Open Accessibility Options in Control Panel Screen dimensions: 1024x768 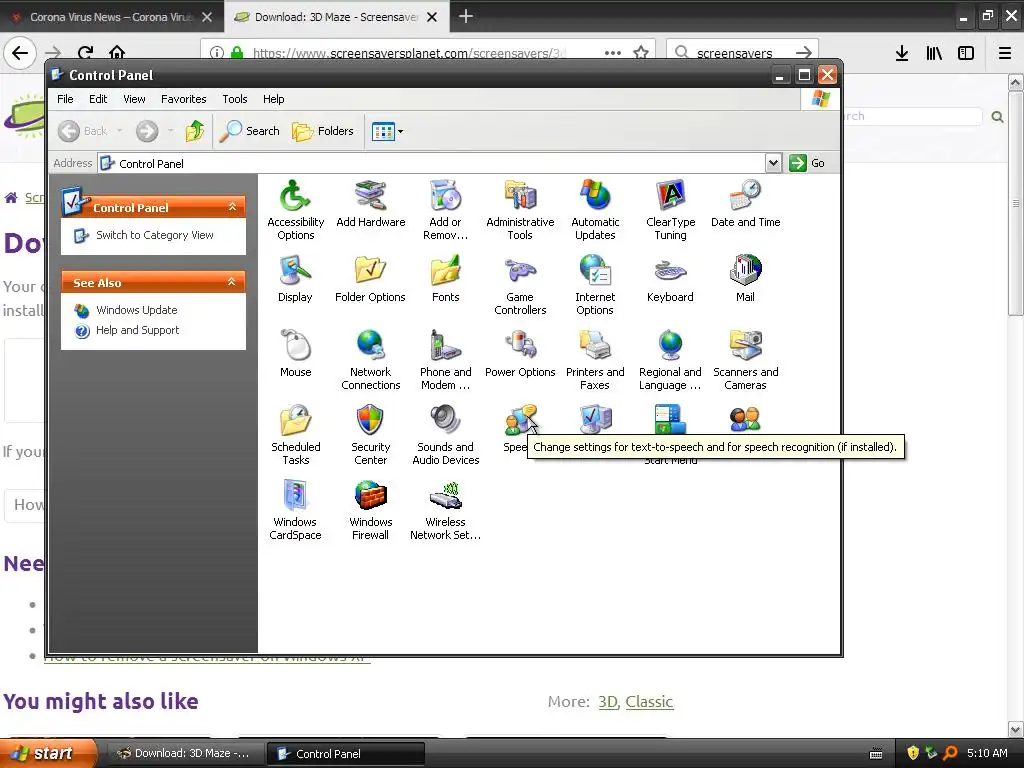pos(295,209)
